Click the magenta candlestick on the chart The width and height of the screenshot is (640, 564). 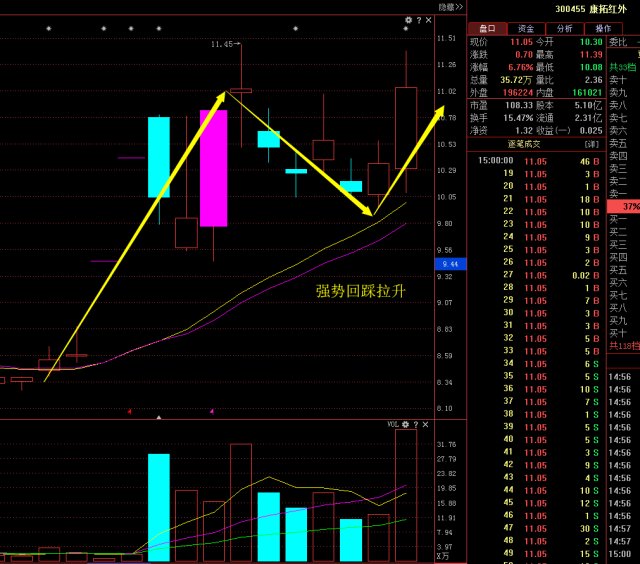click(213, 168)
